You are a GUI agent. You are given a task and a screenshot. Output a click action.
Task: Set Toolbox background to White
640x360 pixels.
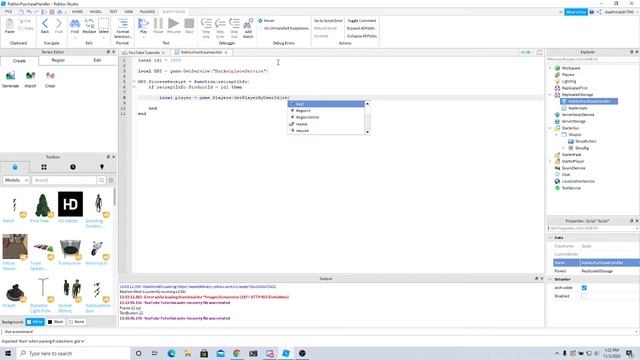35,322
